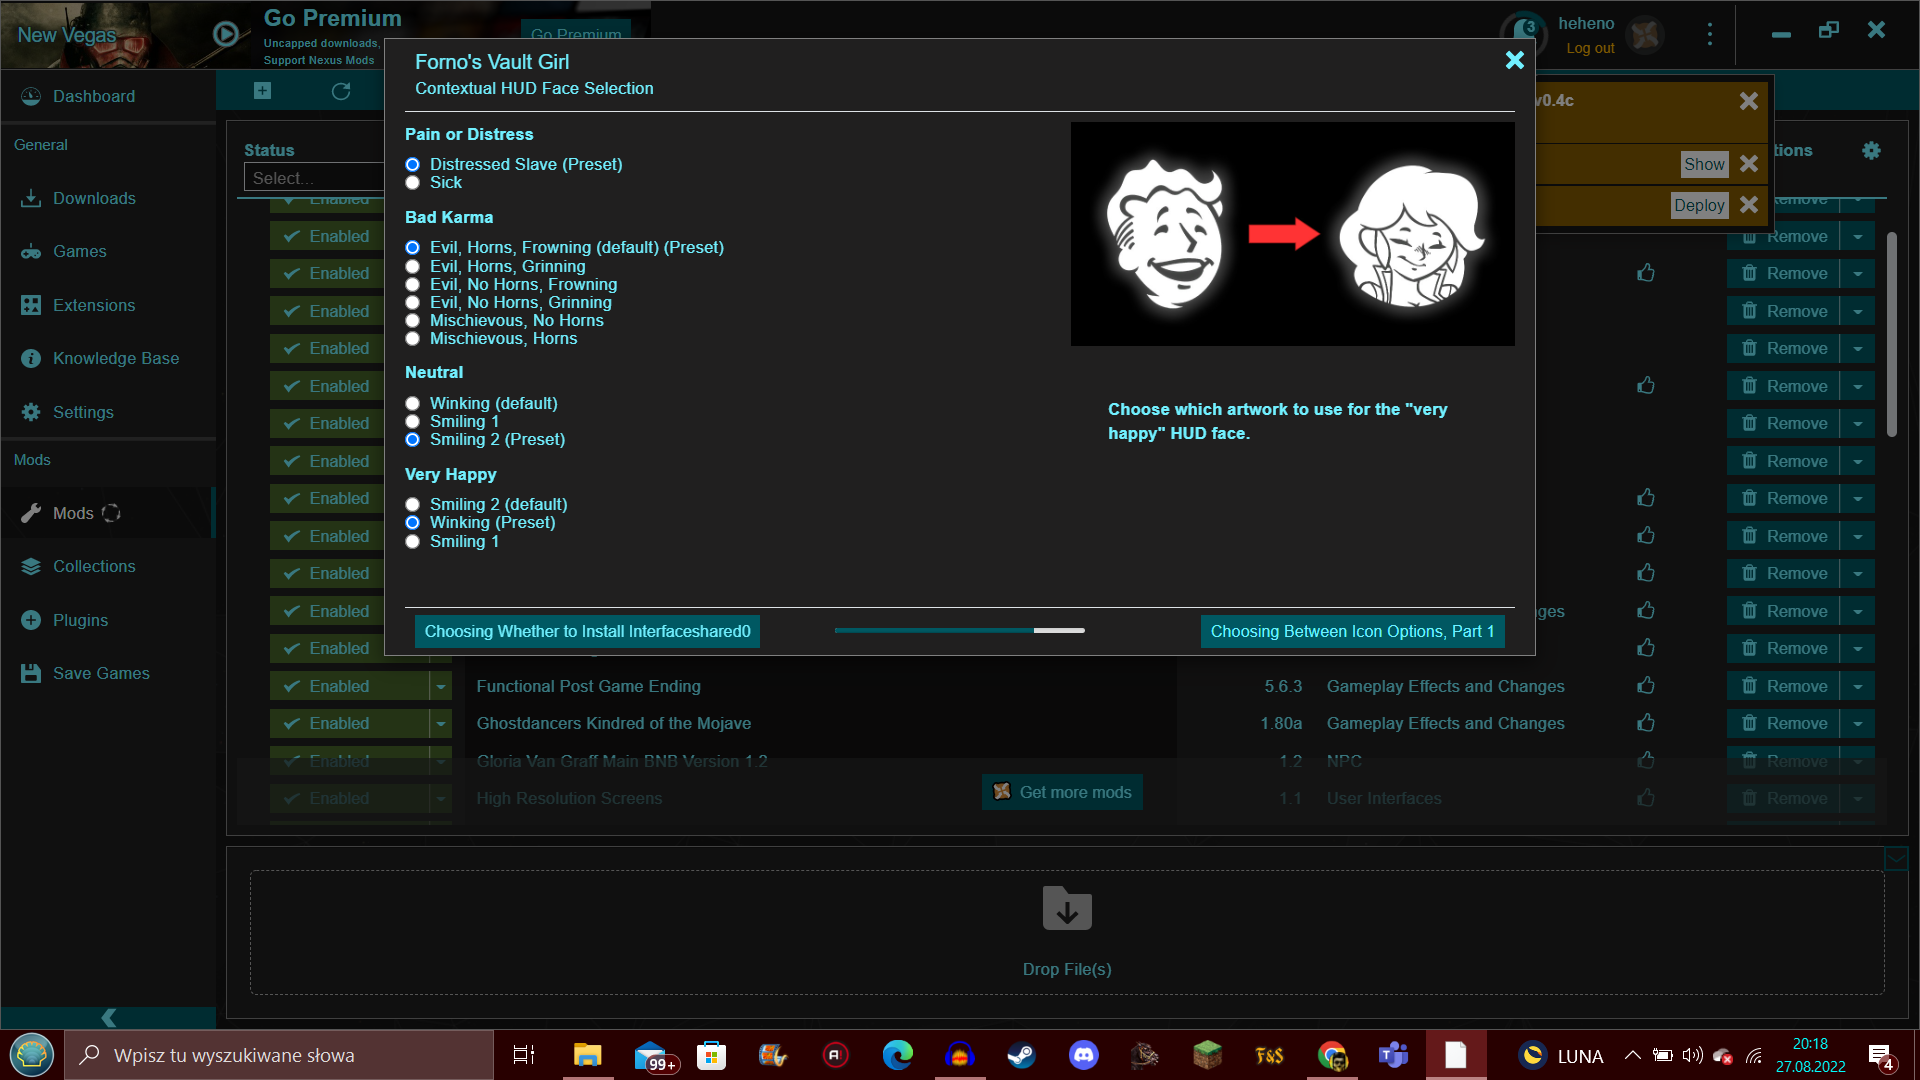Open Remove options arrow for Functional Post Game Ending
The image size is (1920, 1080).
(x=1858, y=686)
